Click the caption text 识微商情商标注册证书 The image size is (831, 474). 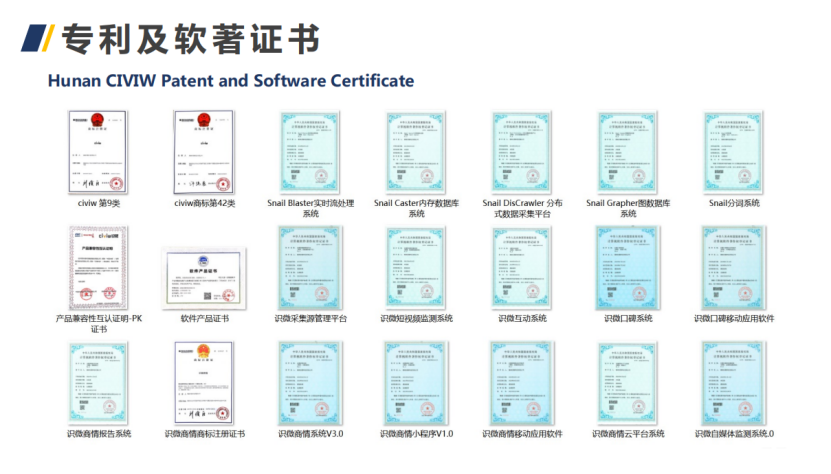click(205, 434)
